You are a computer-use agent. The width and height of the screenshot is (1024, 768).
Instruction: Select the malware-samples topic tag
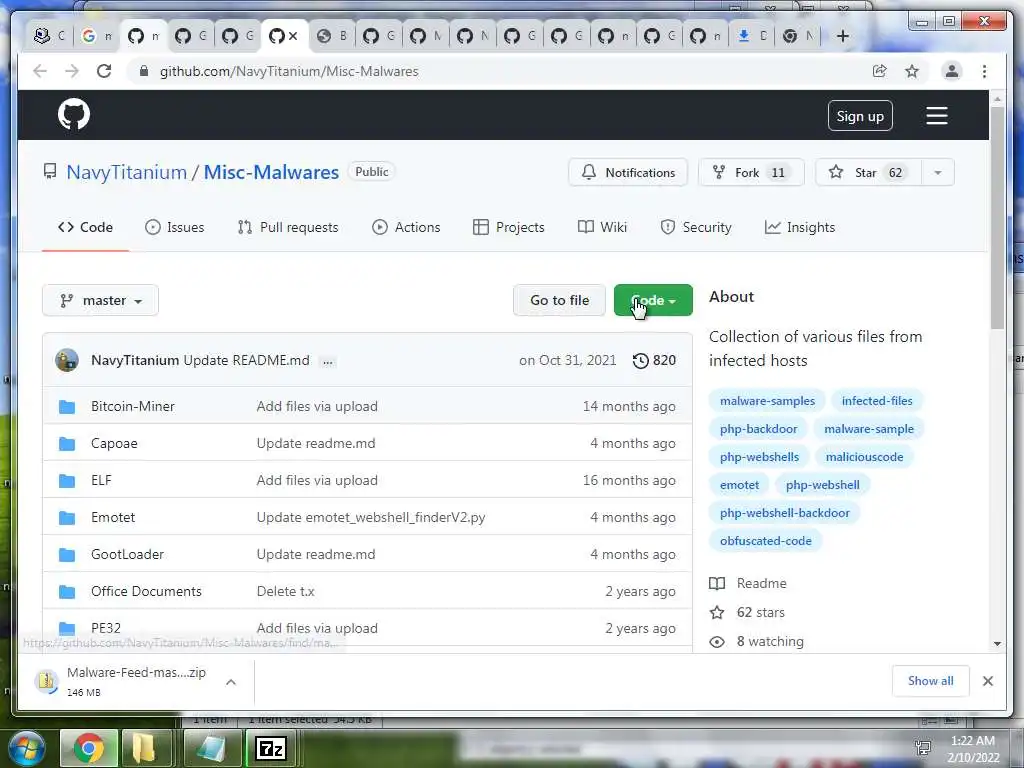[767, 401]
